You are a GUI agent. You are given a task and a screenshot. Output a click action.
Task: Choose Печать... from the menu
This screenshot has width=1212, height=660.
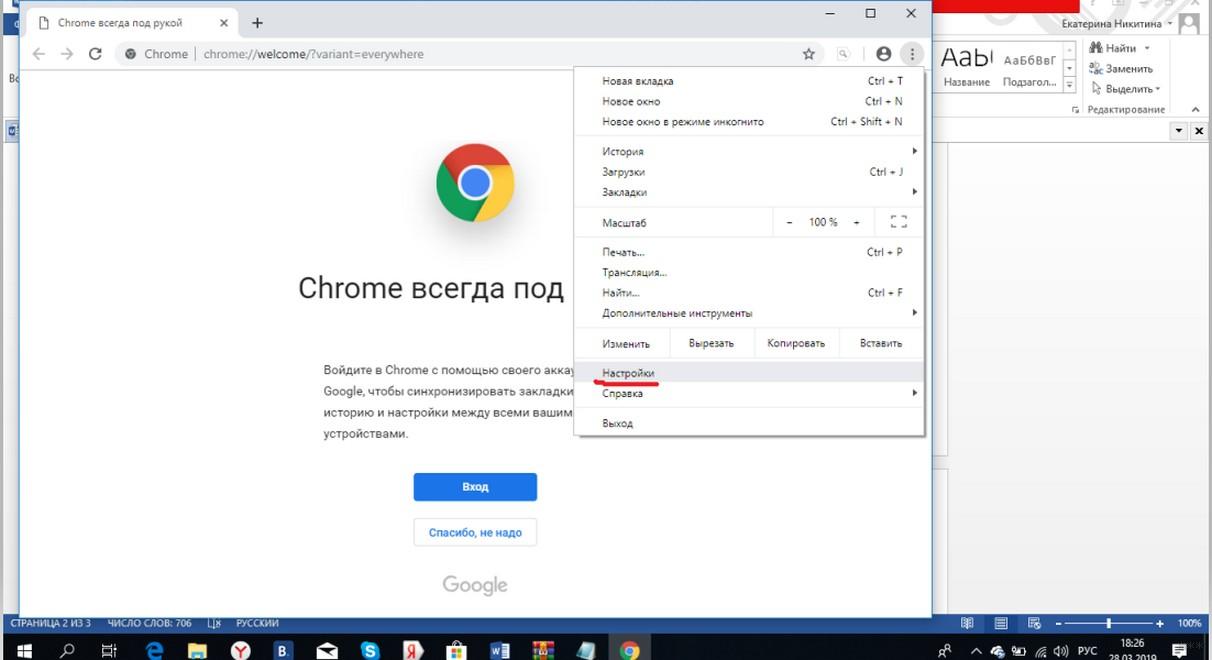(749, 252)
